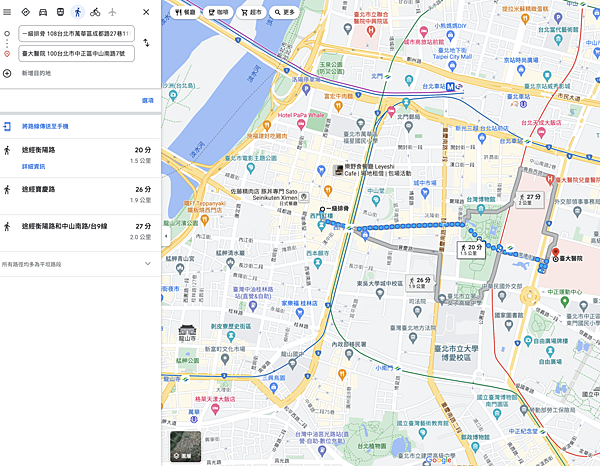This screenshot has width=600, height=466.
Task: Click 台北天成大飯店 hotel pin
Action: (541, 132)
